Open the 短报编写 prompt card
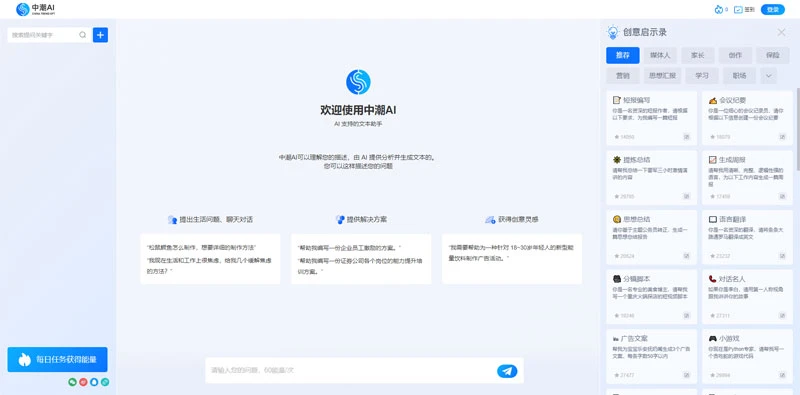The height and width of the screenshot is (395, 800). (652, 118)
